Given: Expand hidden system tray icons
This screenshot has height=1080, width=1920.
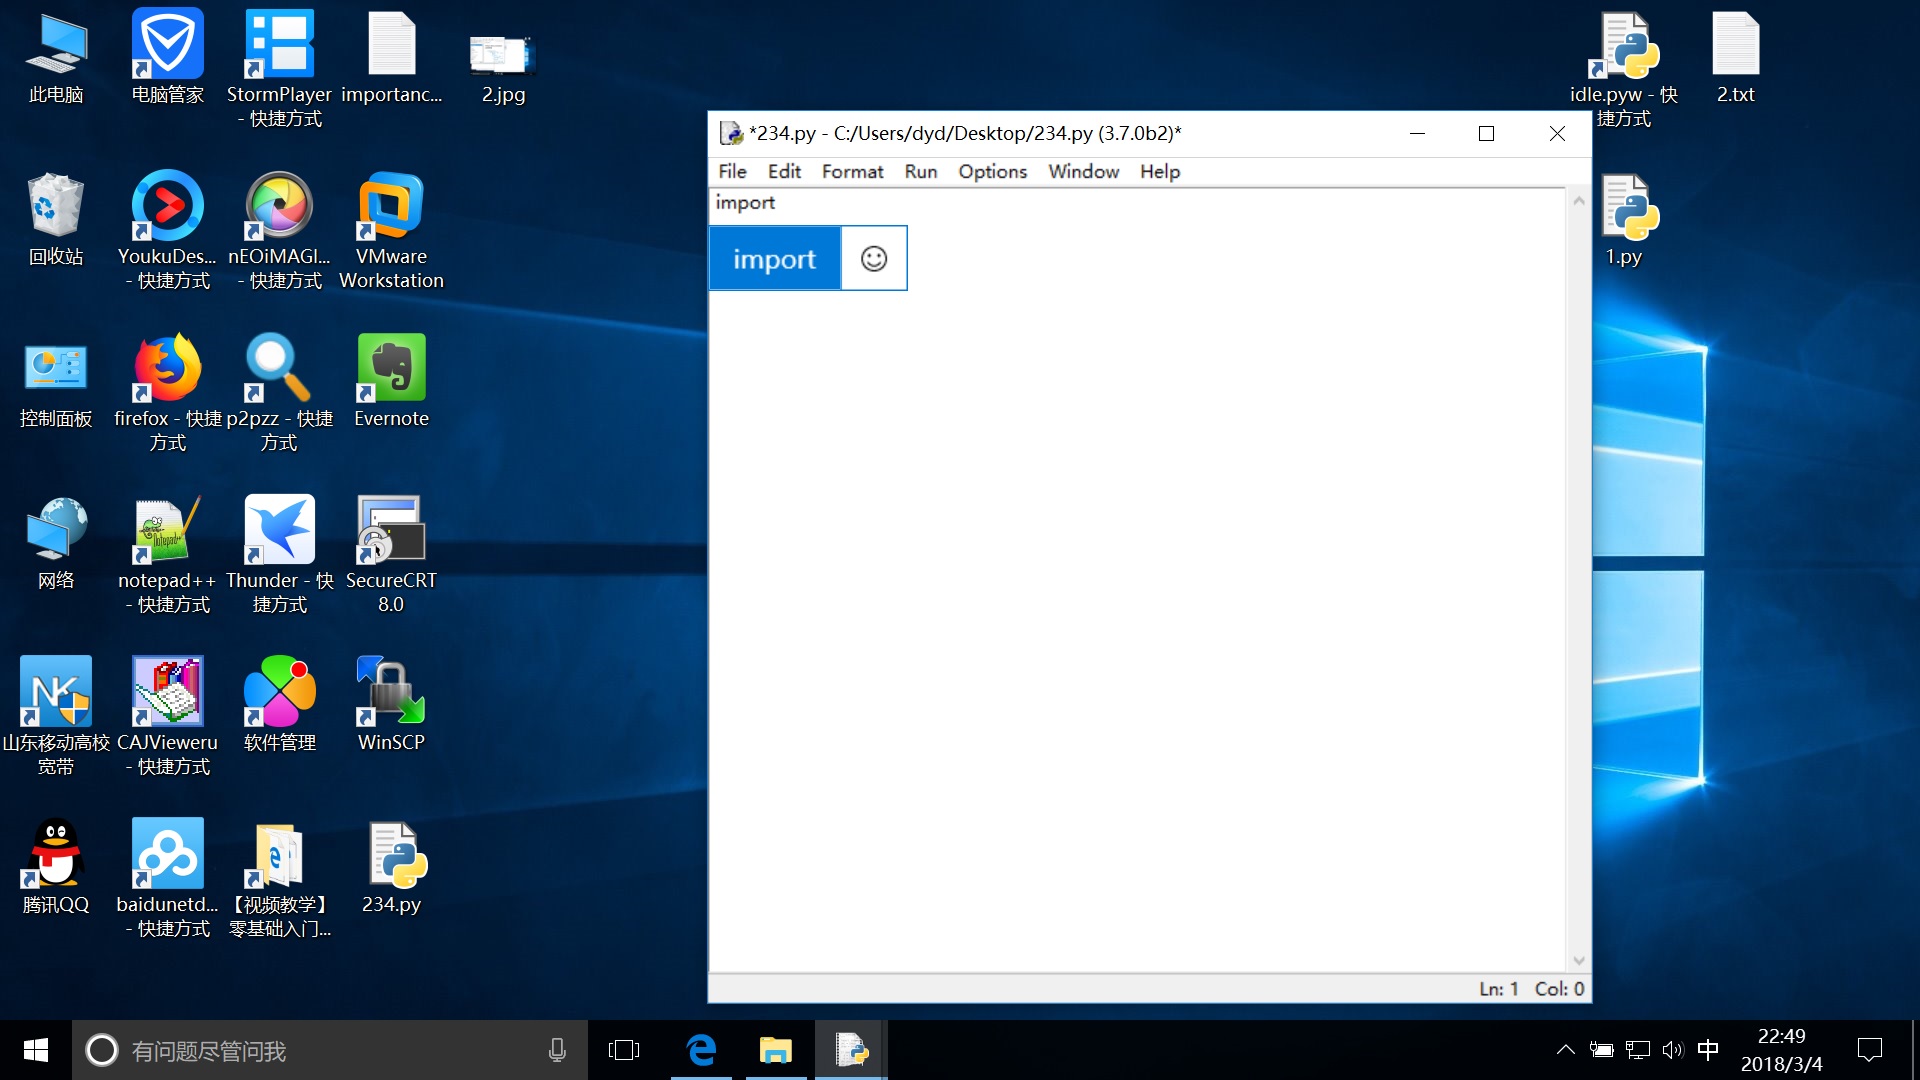Looking at the screenshot, I should pyautogui.click(x=1566, y=1050).
